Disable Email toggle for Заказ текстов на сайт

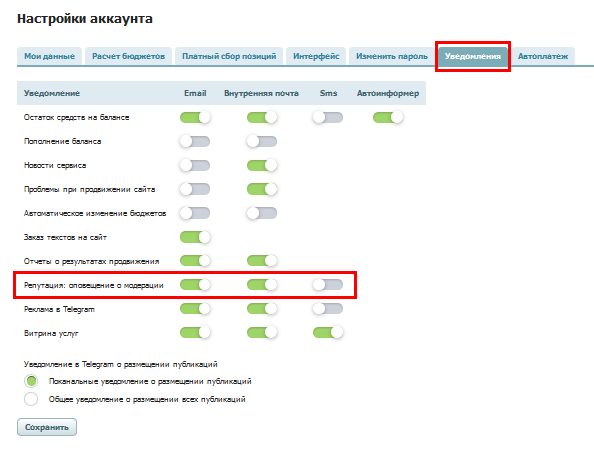point(195,237)
